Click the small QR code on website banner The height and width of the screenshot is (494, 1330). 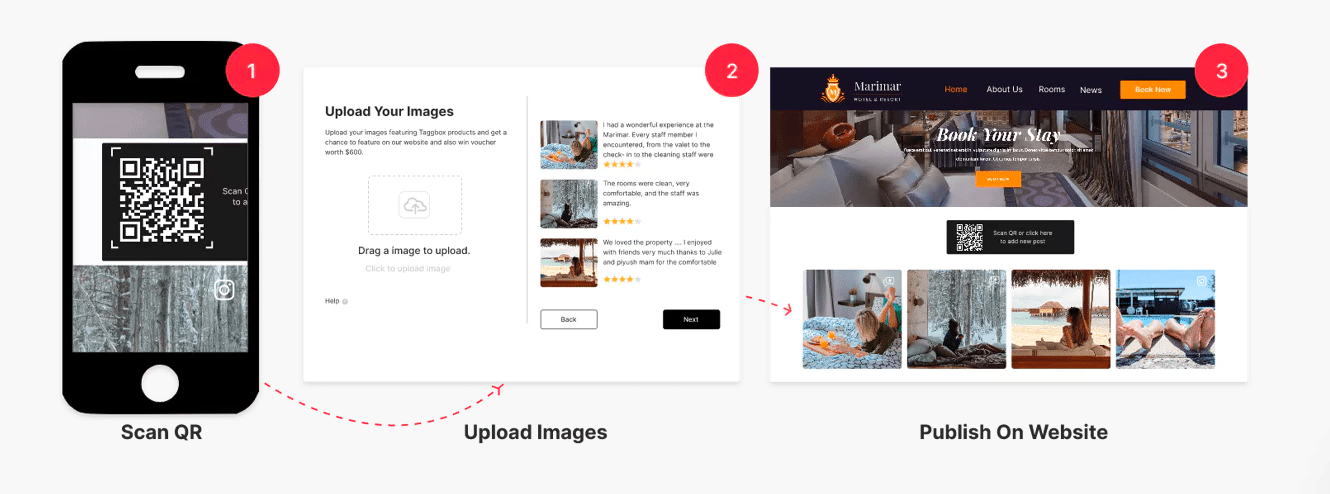[x=970, y=237]
